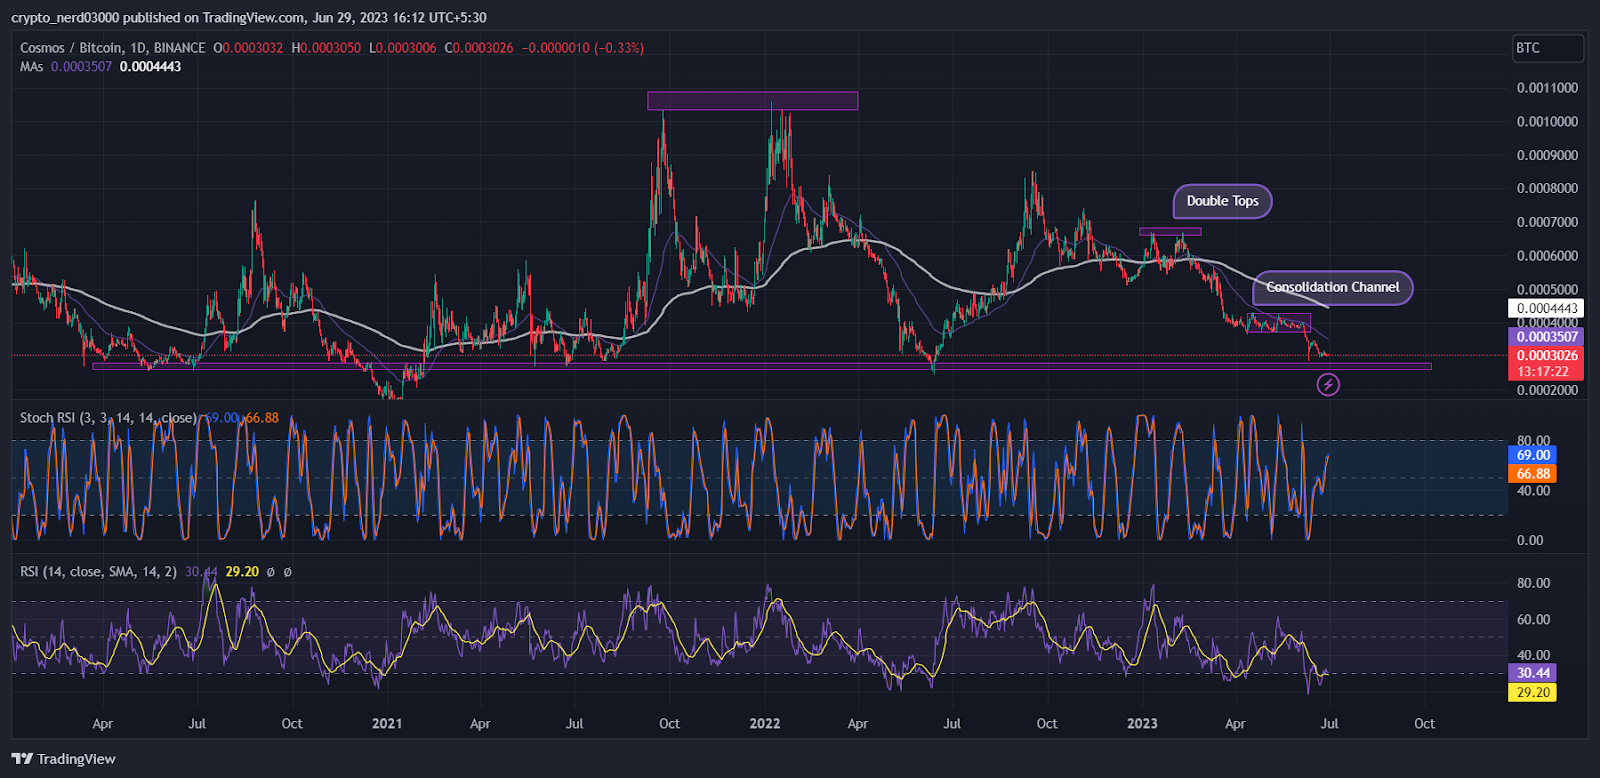The image size is (1600, 778).
Task: Click the 0.0007000 price axis label
Action: click(x=1547, y=222)
